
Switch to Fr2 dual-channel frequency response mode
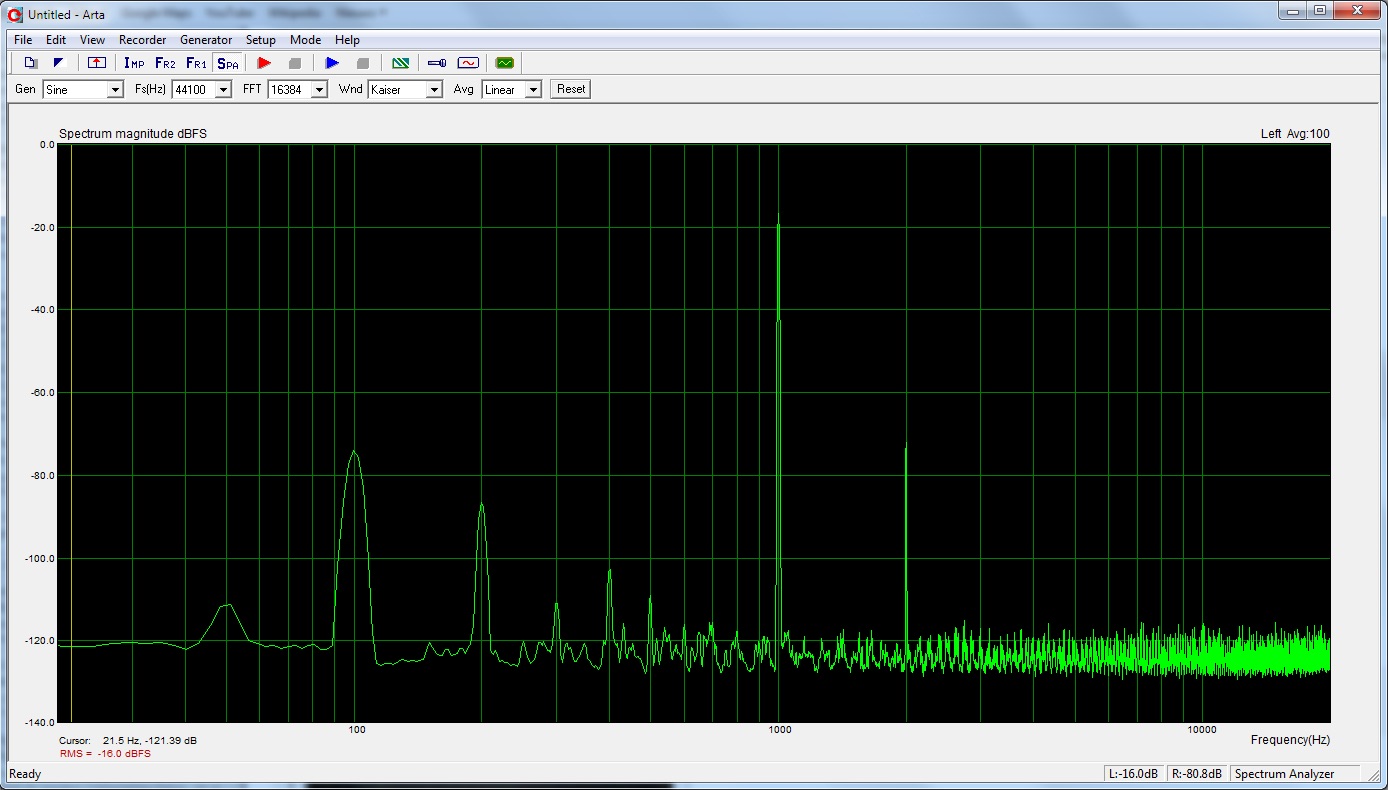[x=165, y=63]
